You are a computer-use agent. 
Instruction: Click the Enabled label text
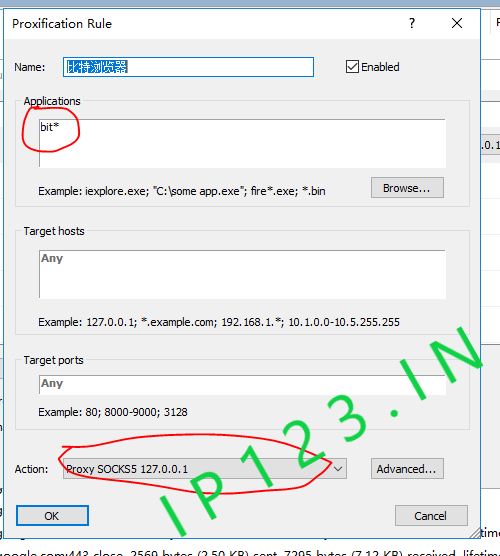pos(380,67)
